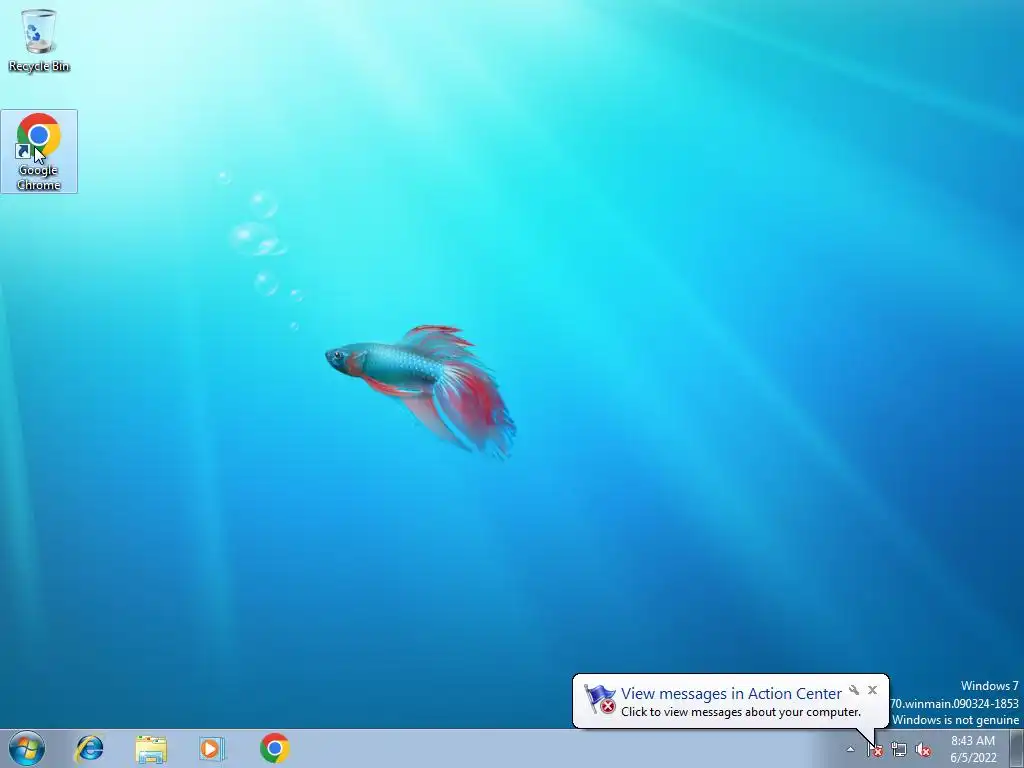This screenshot has height=768, width=1024.
Task: Open Google Chrome from the taskbar
Action: pos(275,748)
